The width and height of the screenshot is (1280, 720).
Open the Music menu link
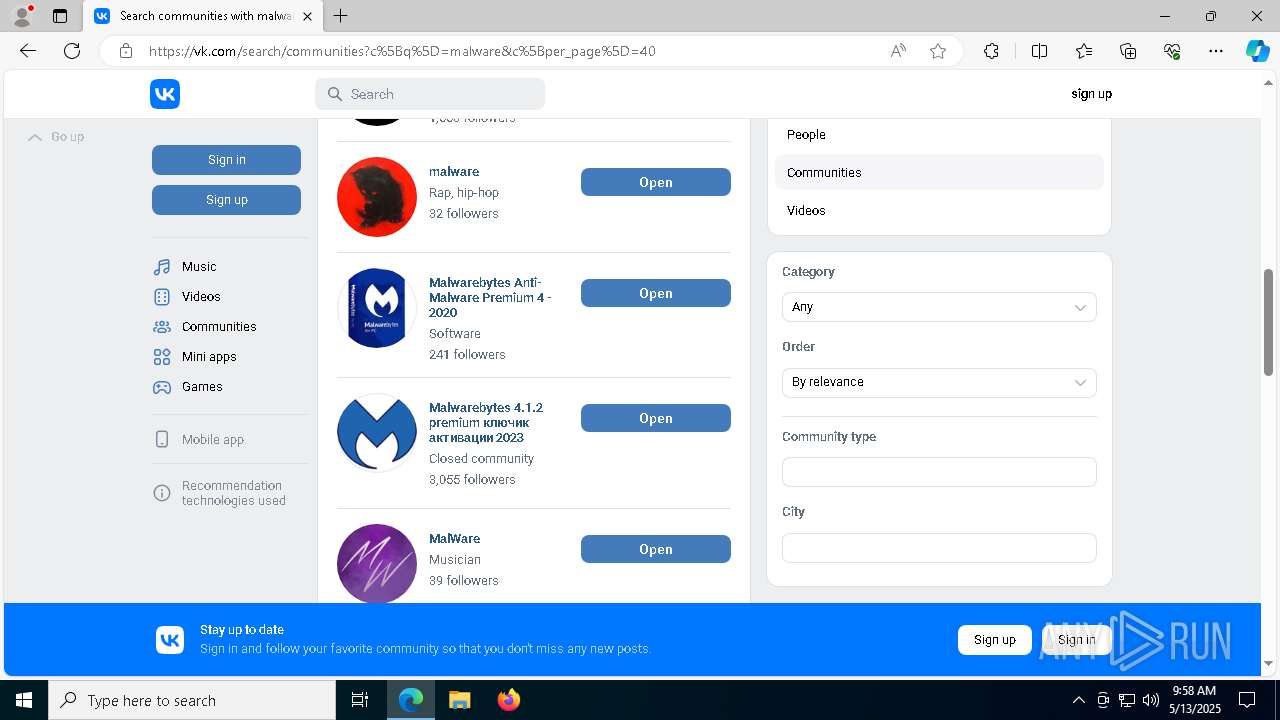pos(199,267)
